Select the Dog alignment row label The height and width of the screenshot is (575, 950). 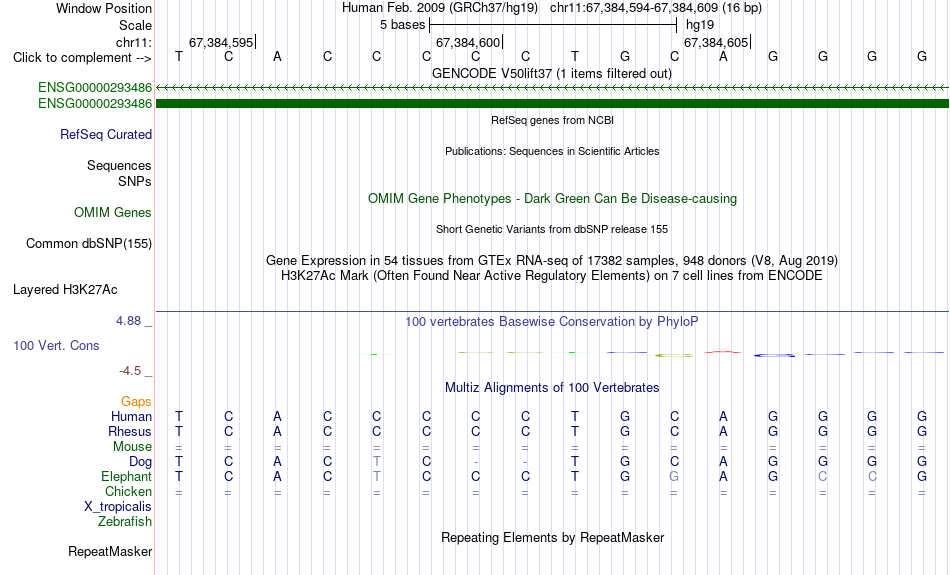tap(140, 462)
